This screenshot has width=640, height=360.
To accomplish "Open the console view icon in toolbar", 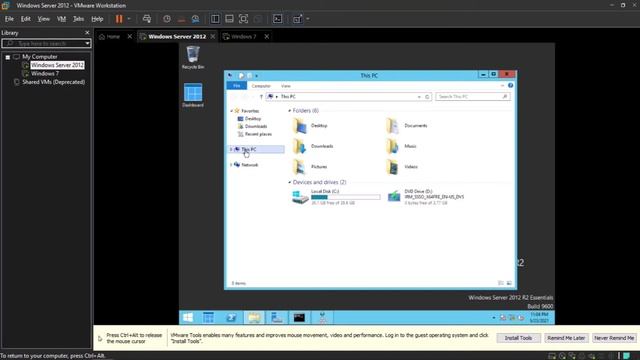I will pyautogui.click(x=278, y=19).
